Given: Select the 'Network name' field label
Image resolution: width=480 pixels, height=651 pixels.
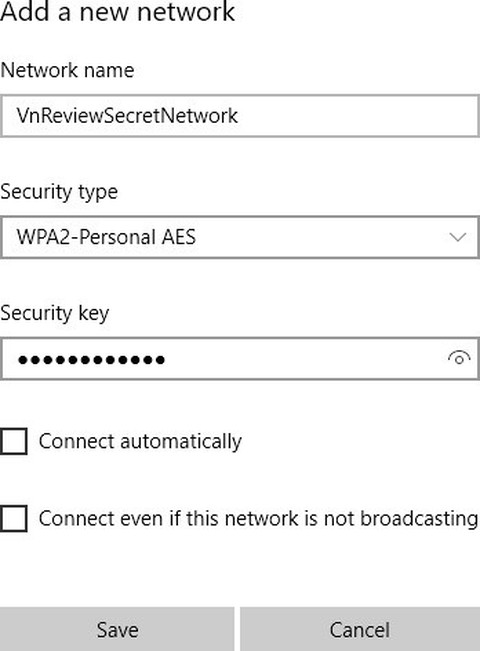Looking at the screenshot, I should point(67,70).
